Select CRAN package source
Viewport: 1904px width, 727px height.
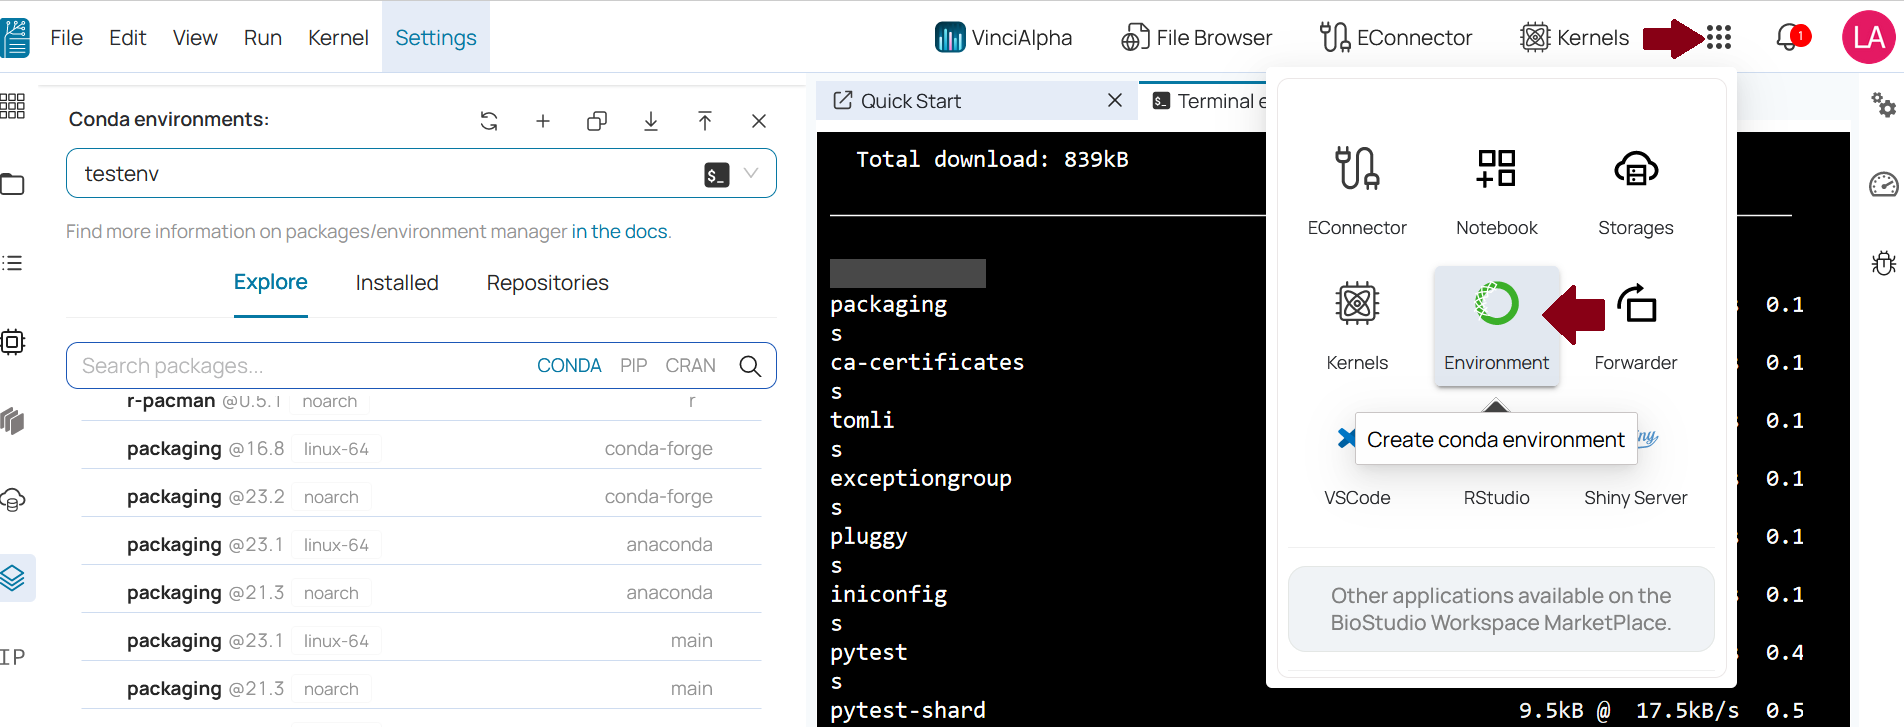coord(691,366)
